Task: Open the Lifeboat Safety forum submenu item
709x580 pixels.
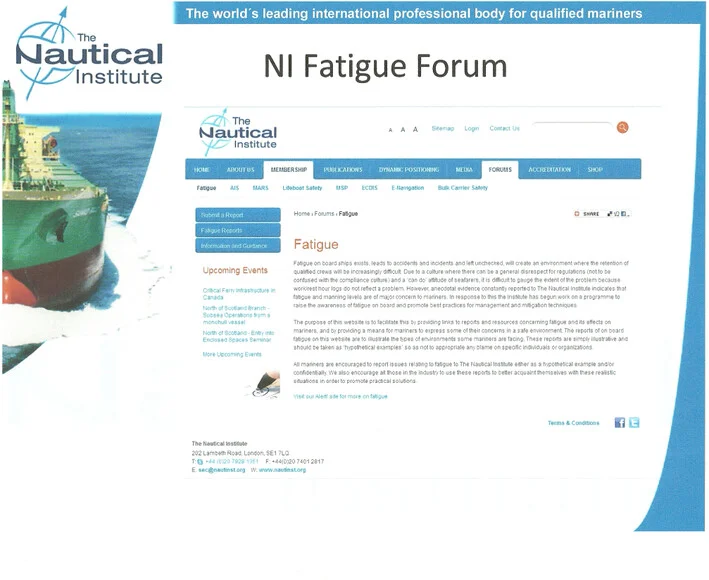Action: 302,188
